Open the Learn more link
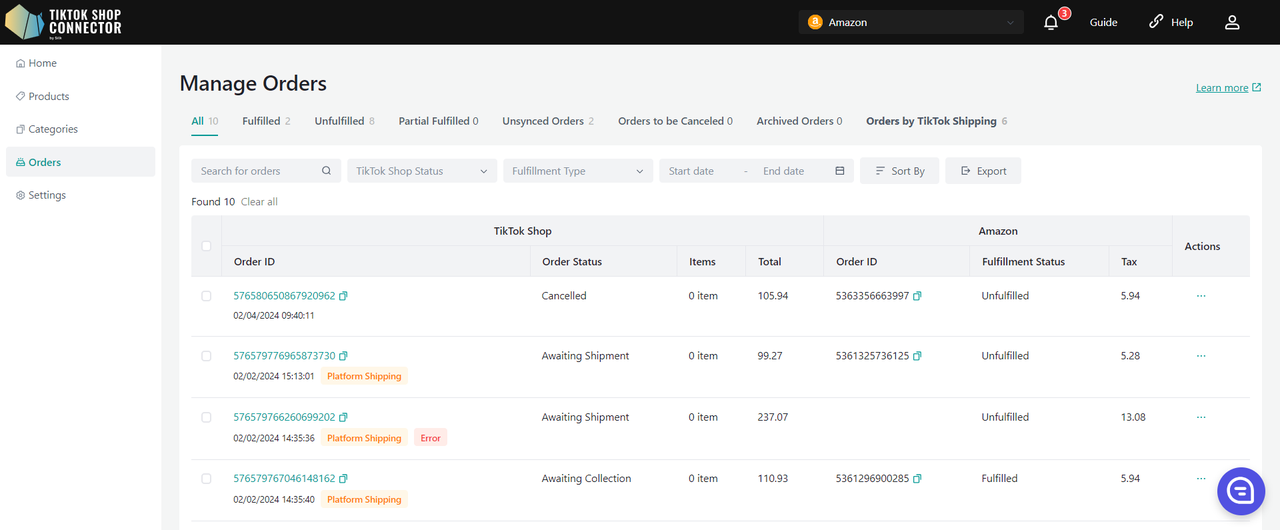Viewport: 1280px width, 530px height. pos(1222,88)
